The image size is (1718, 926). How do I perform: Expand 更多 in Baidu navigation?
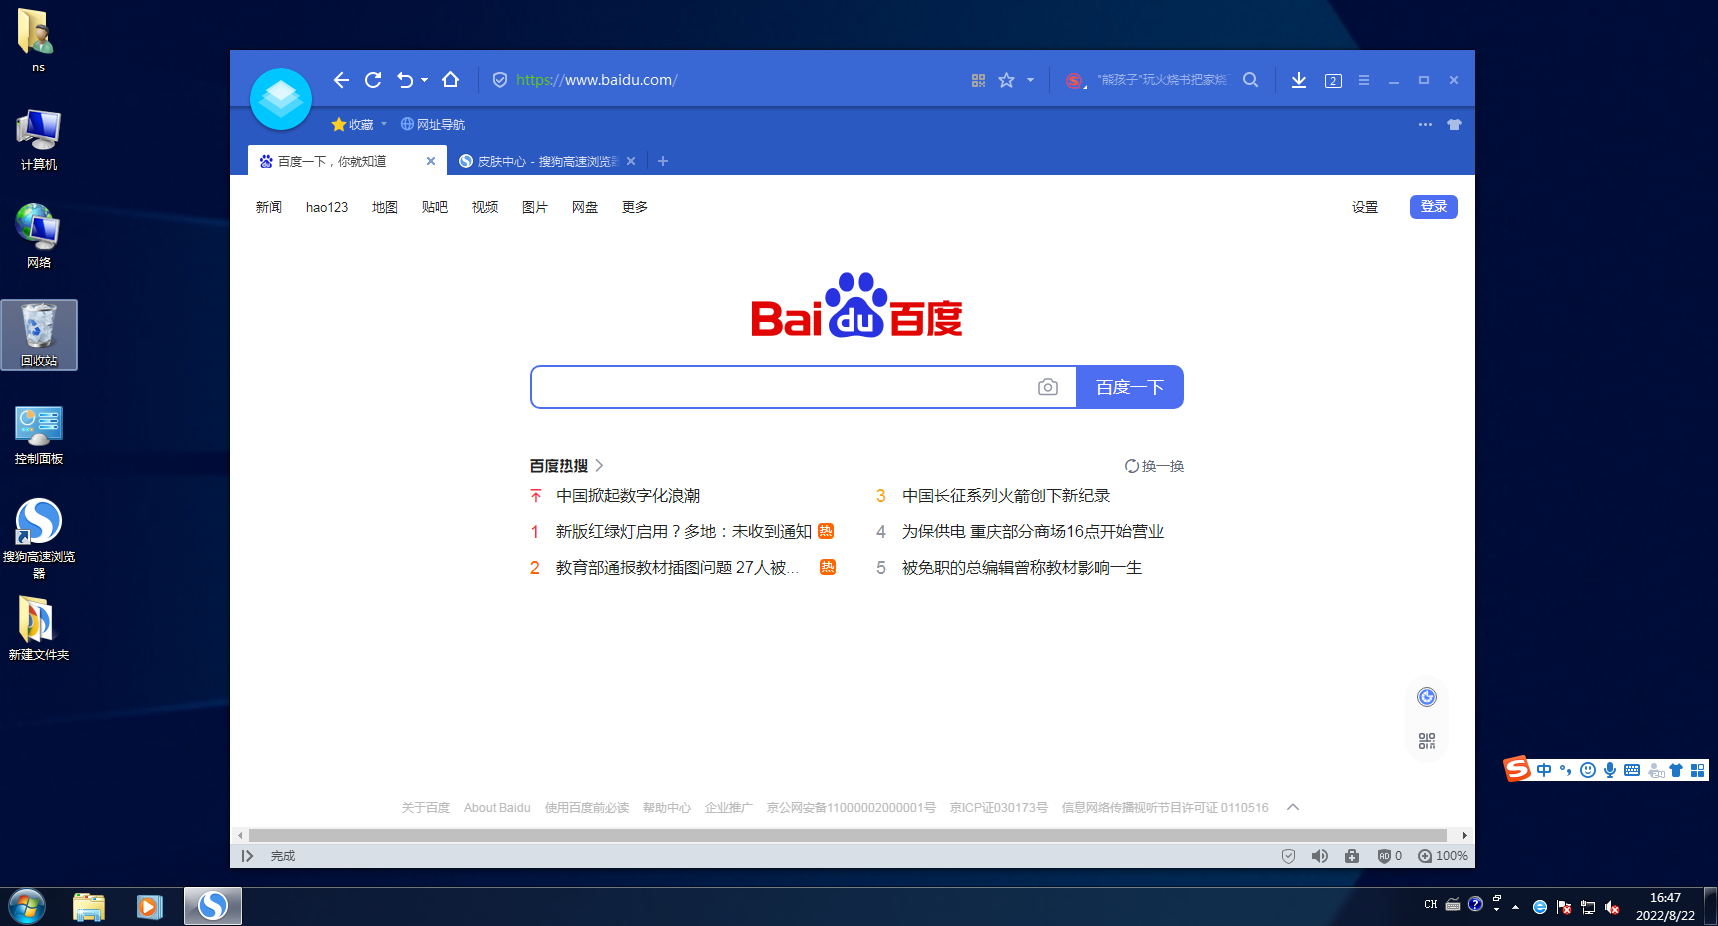(x=635, y=207)
